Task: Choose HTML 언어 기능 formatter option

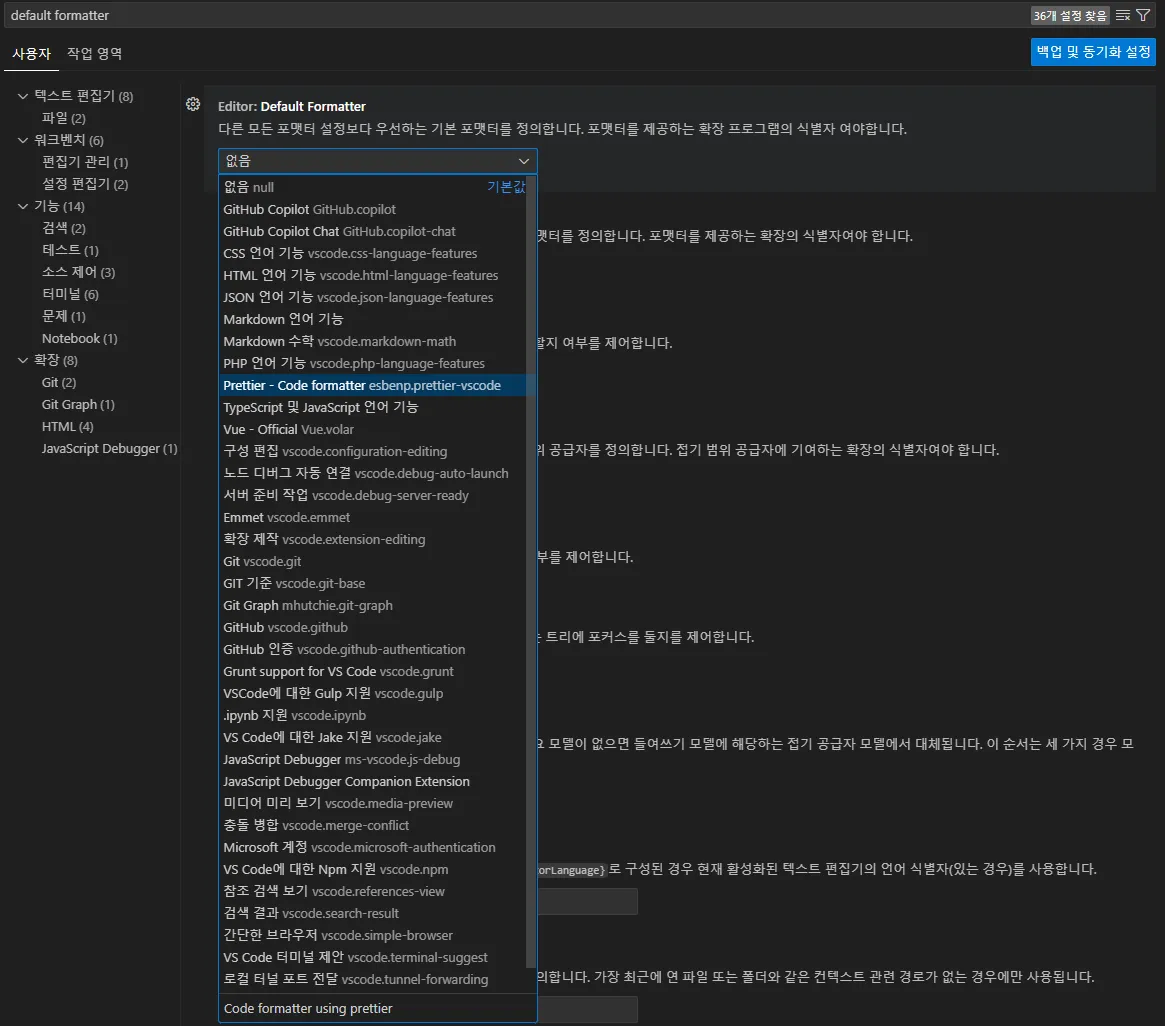Action: pyautogui.click(x=373, y=275)
